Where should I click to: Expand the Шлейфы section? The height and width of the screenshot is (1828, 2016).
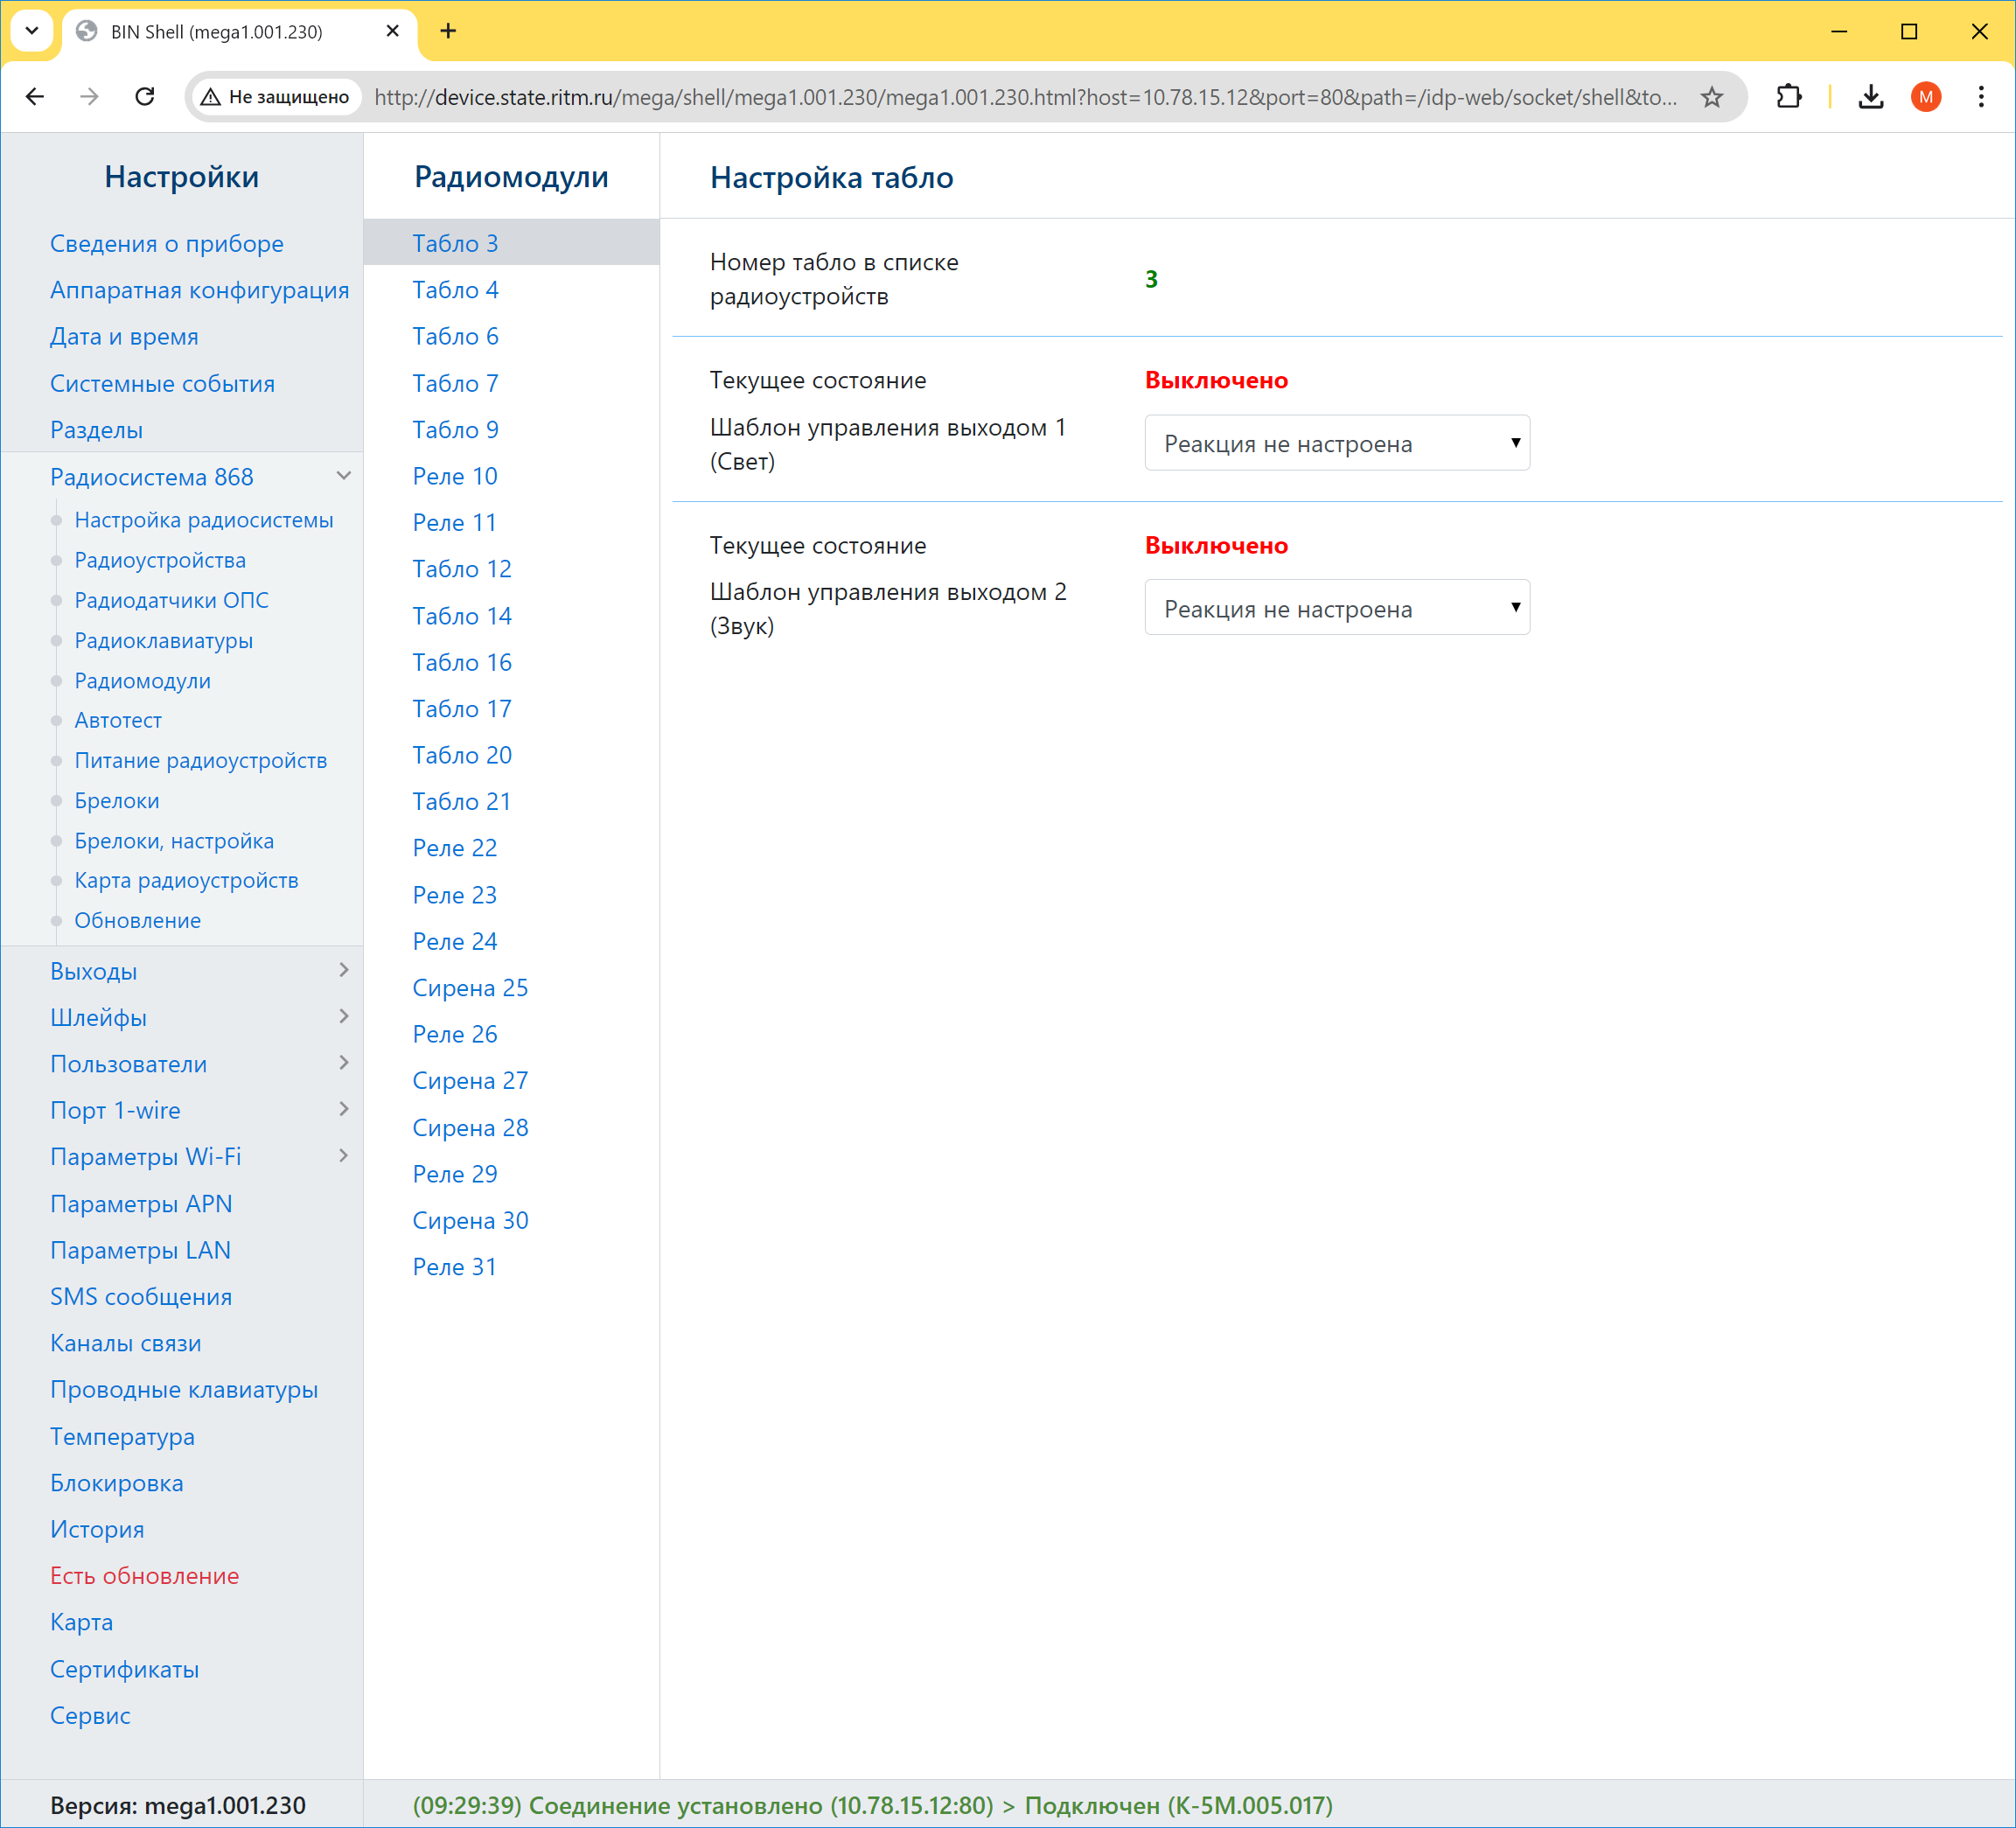(x=344, y=1017)
